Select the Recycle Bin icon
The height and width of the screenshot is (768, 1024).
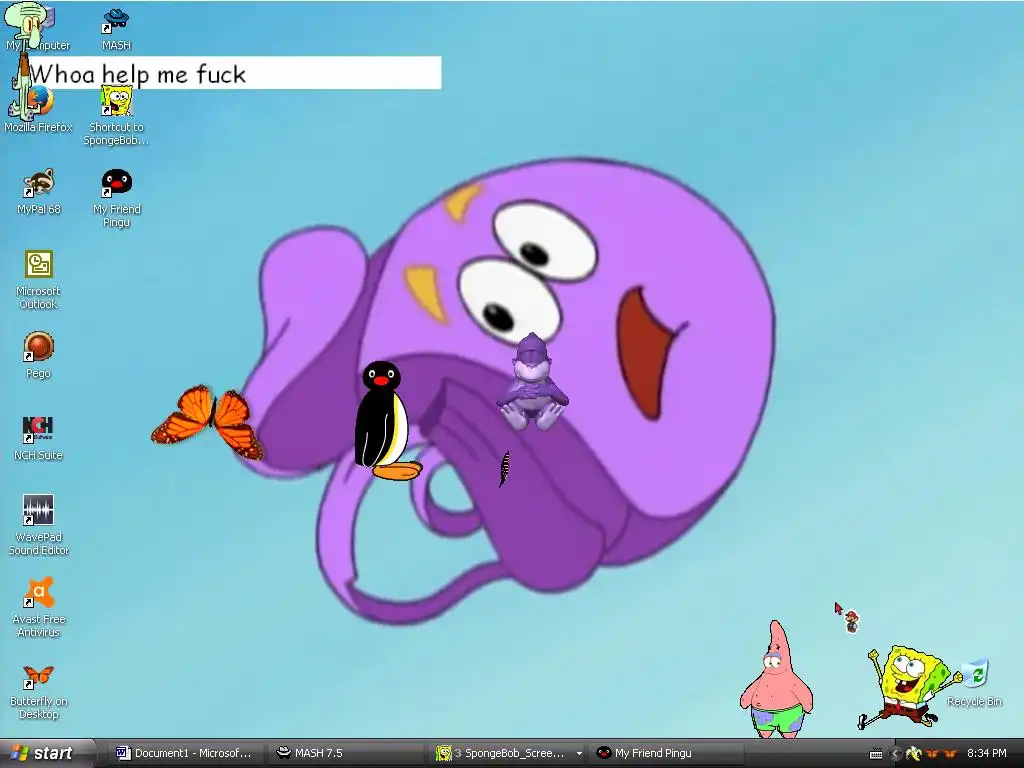[974, 684]
